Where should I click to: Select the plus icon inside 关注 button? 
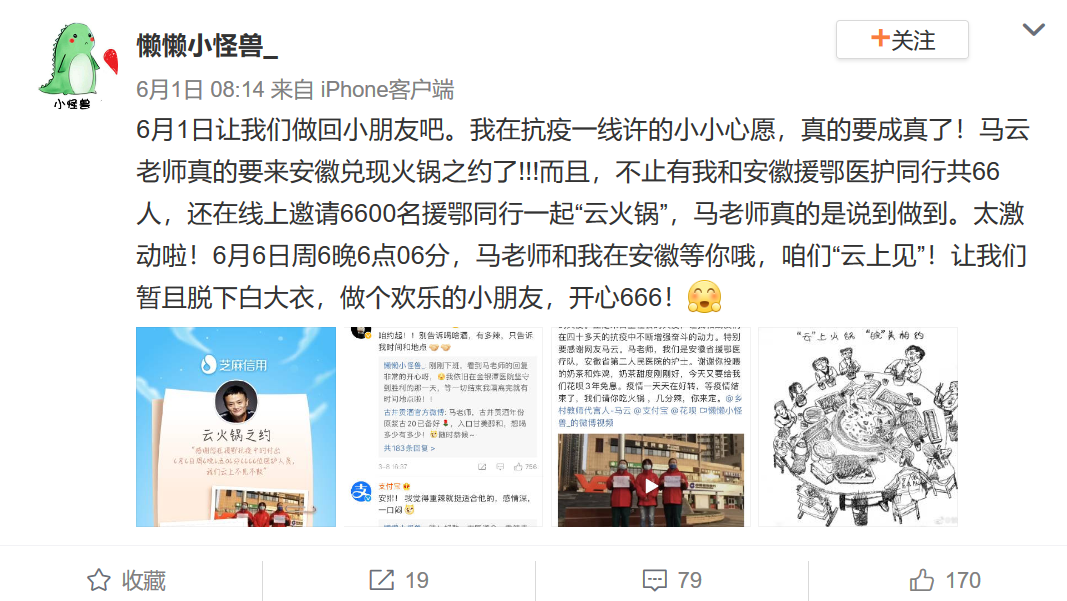click(x=880, y=38)
